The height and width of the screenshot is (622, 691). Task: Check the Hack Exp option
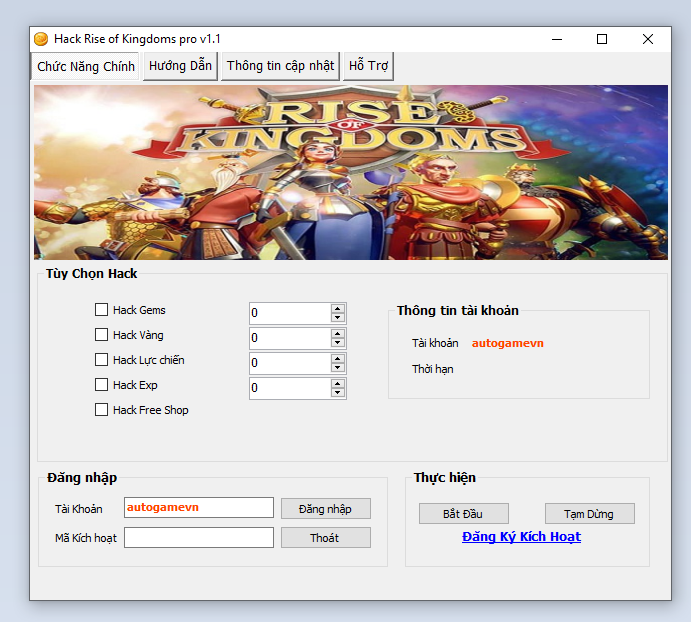pyautogui.click(x=101, y=385)
